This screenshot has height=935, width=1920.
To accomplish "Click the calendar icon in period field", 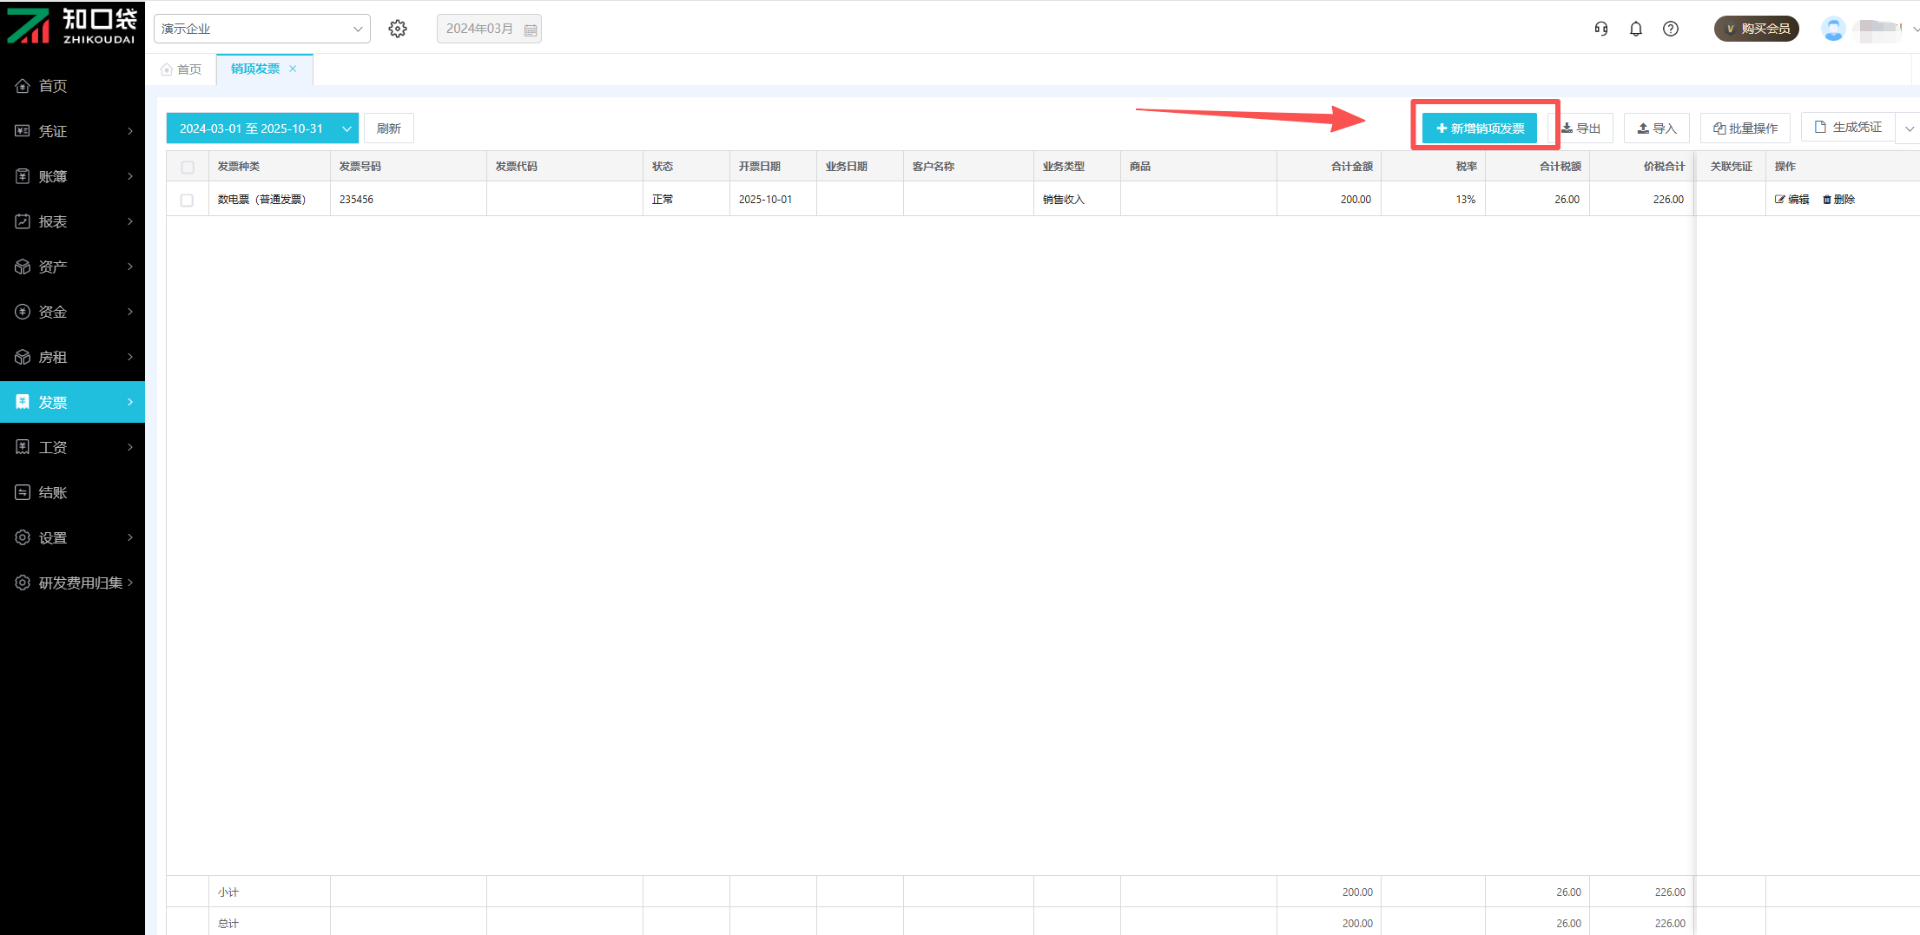I will coord(530,30).
